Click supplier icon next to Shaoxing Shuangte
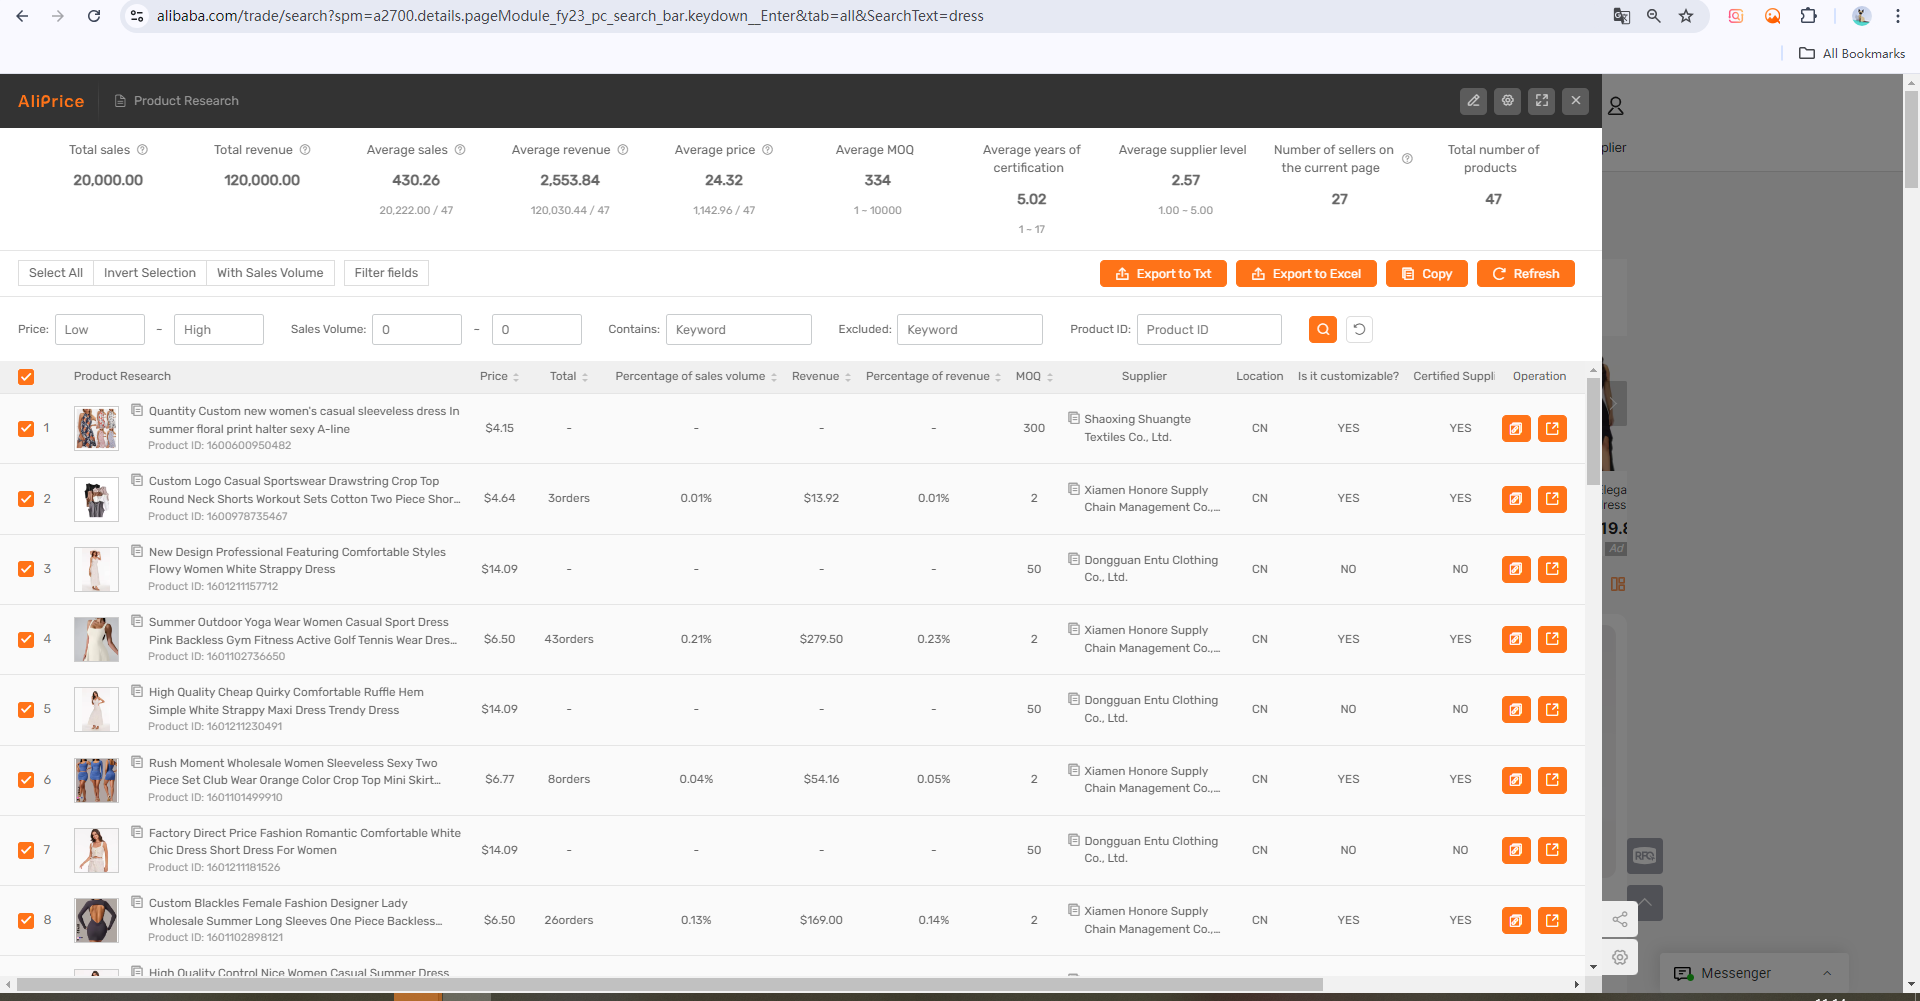Viewport: 1920px width, 1001px height. [x=1073, y=418]
